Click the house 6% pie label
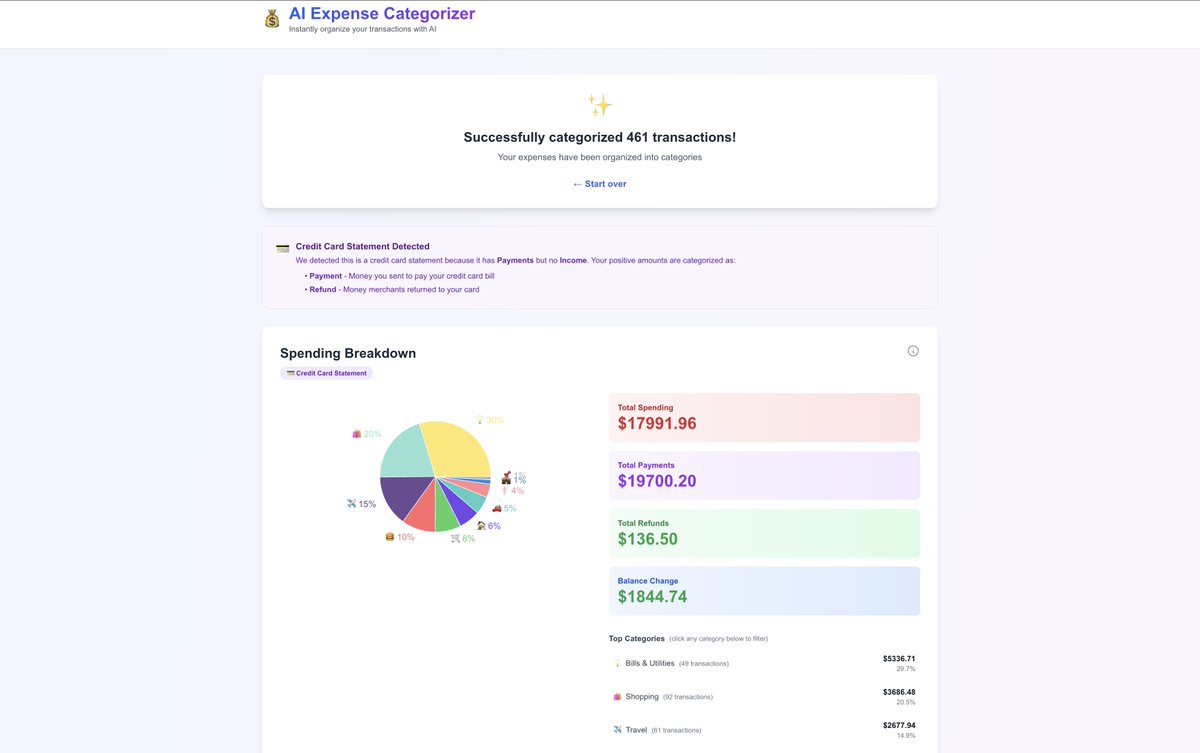1200x753 pixels. (489, 526)
